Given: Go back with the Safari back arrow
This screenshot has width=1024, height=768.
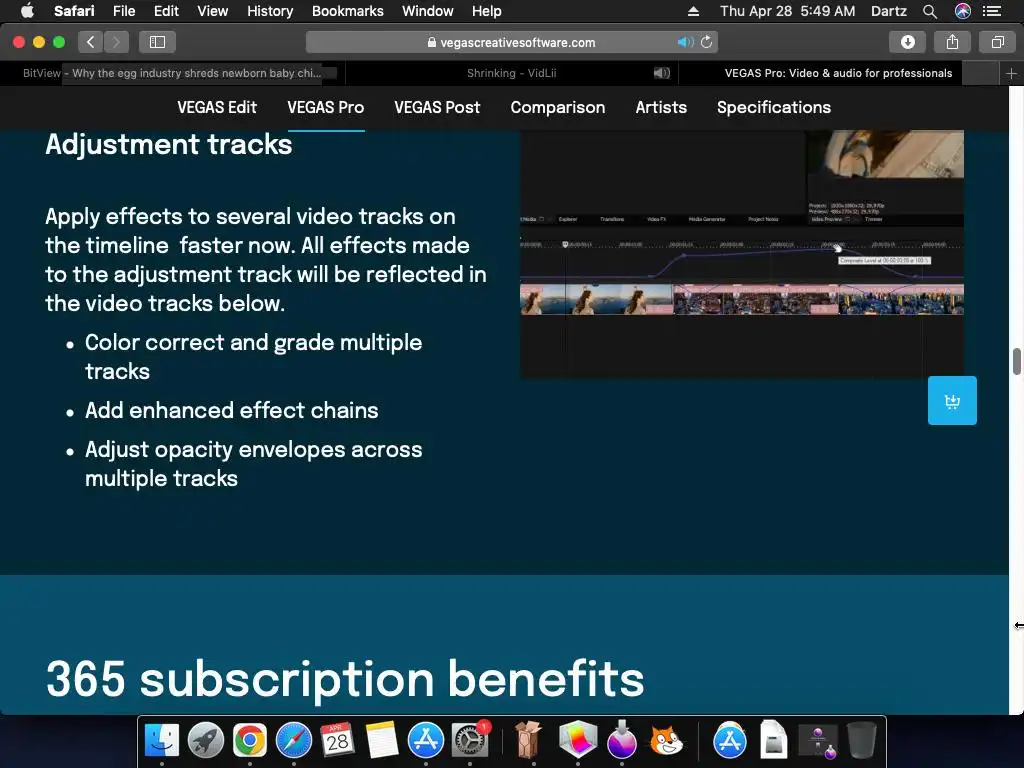Looking at the screenshot, I should (91, 42).
